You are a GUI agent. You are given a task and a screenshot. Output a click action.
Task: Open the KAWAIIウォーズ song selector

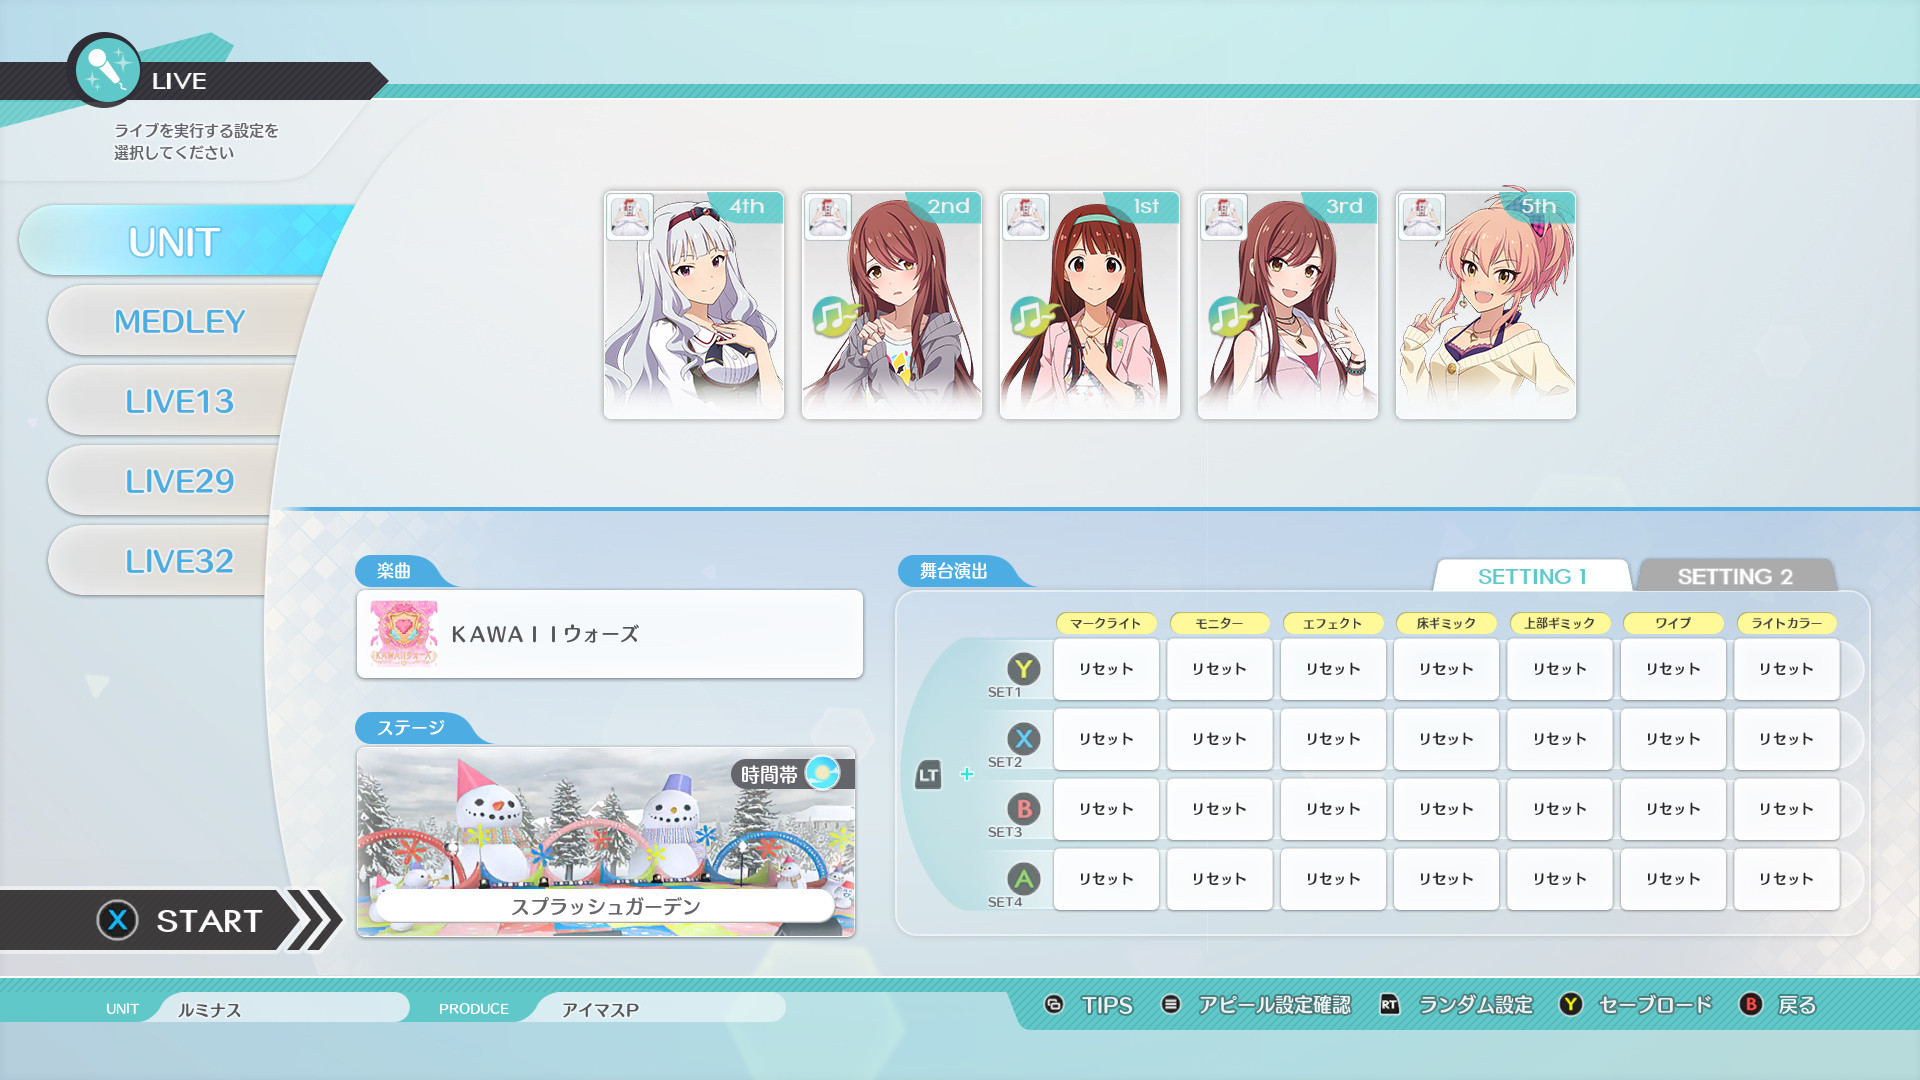[x=609, y=633]
